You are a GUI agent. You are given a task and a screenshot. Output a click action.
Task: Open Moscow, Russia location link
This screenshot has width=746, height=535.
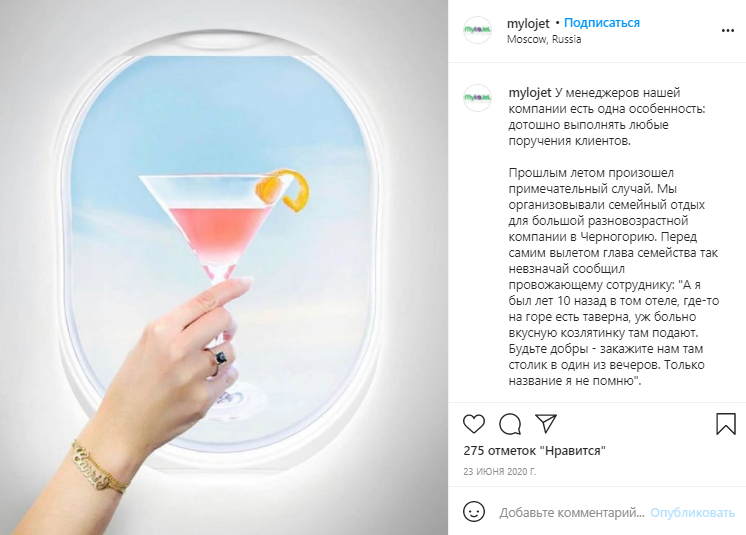(544, 39)
